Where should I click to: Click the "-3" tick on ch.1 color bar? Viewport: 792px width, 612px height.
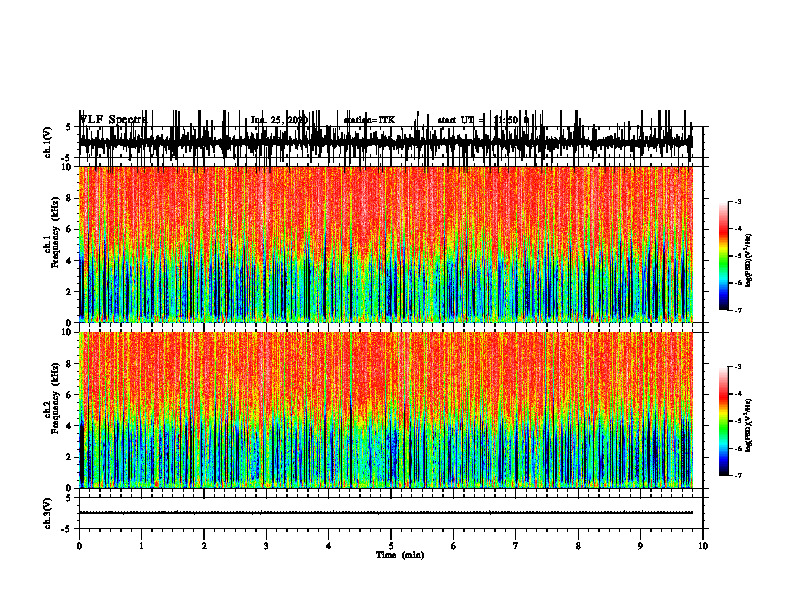(737, 201)
